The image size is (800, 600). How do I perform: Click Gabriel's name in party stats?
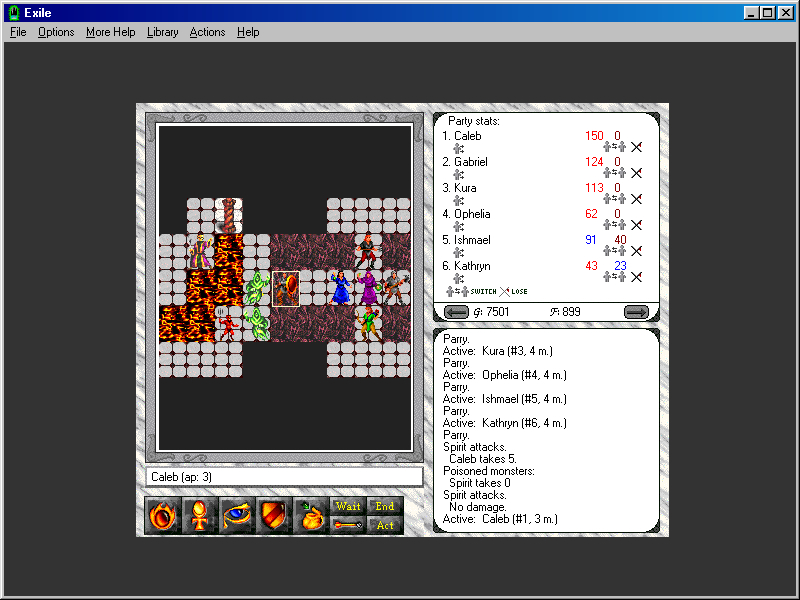(x=470, y=162)
